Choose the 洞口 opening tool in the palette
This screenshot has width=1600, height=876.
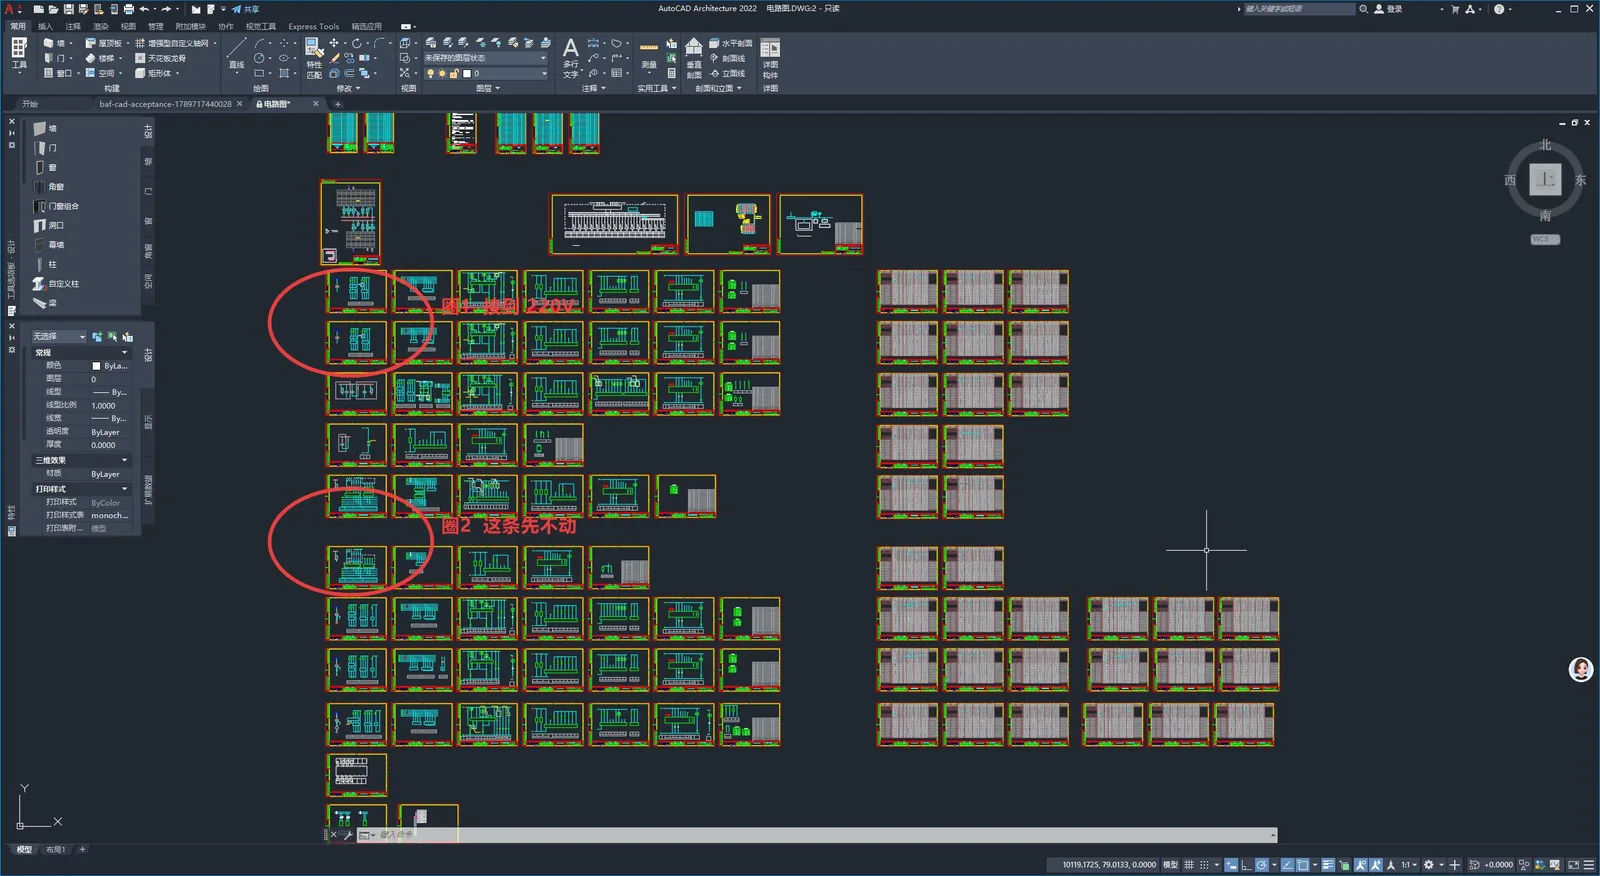[49, 225]
